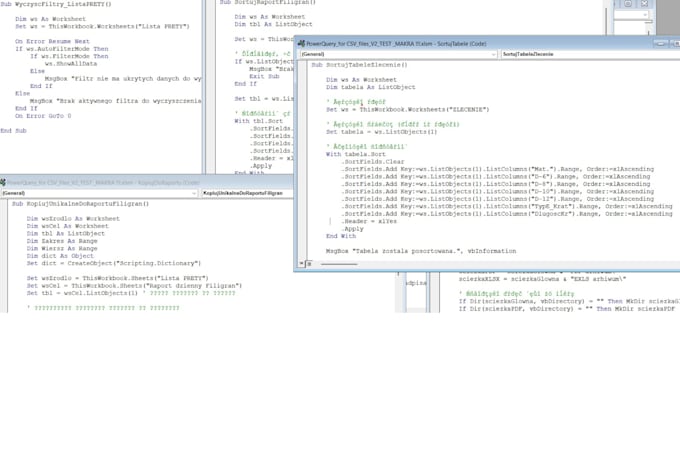Image resolution: width=680 pixels, height=459 pixels.
Task: Click the sciezkaXLSX assignment line in bottom-right window
Action: (543, 279)
